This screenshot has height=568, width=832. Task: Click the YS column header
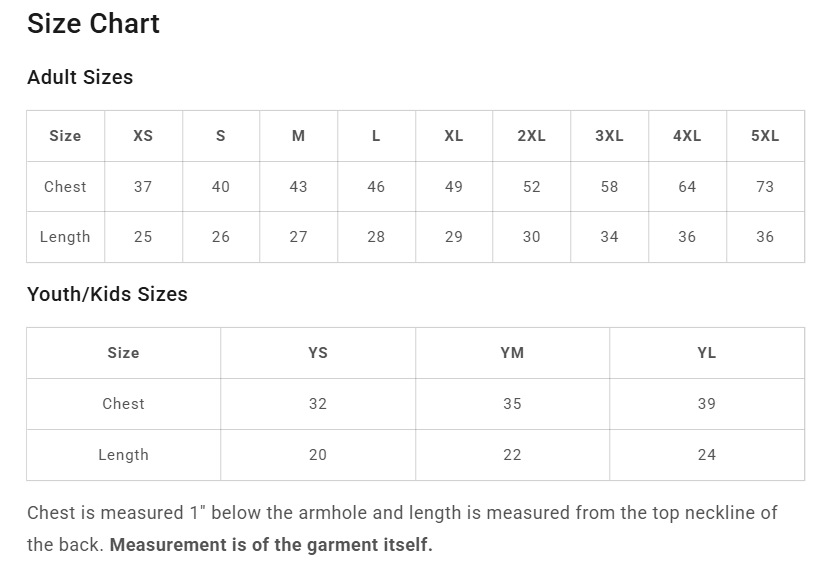pos(318,353)
